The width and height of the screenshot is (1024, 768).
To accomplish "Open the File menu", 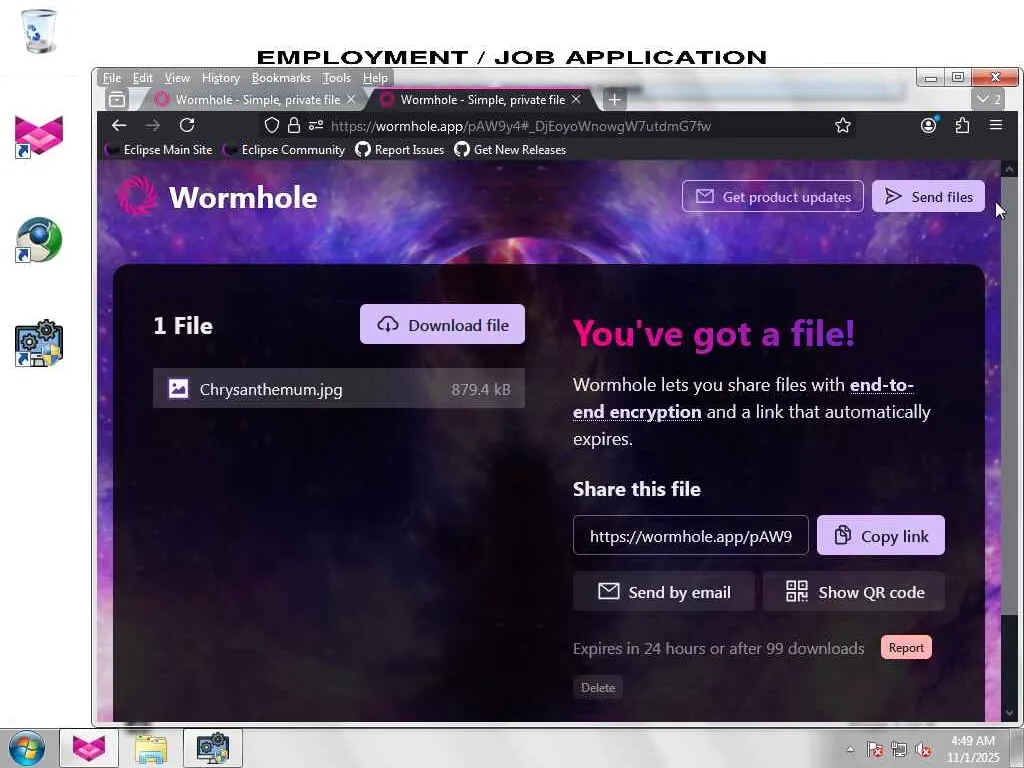I will click(112, 78).
